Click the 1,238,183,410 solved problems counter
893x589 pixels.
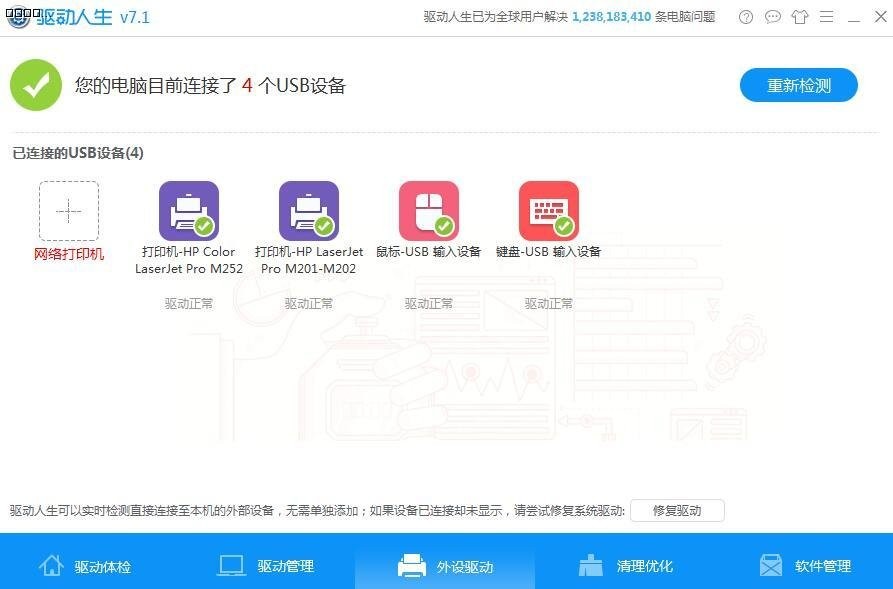tap(611, 17)
